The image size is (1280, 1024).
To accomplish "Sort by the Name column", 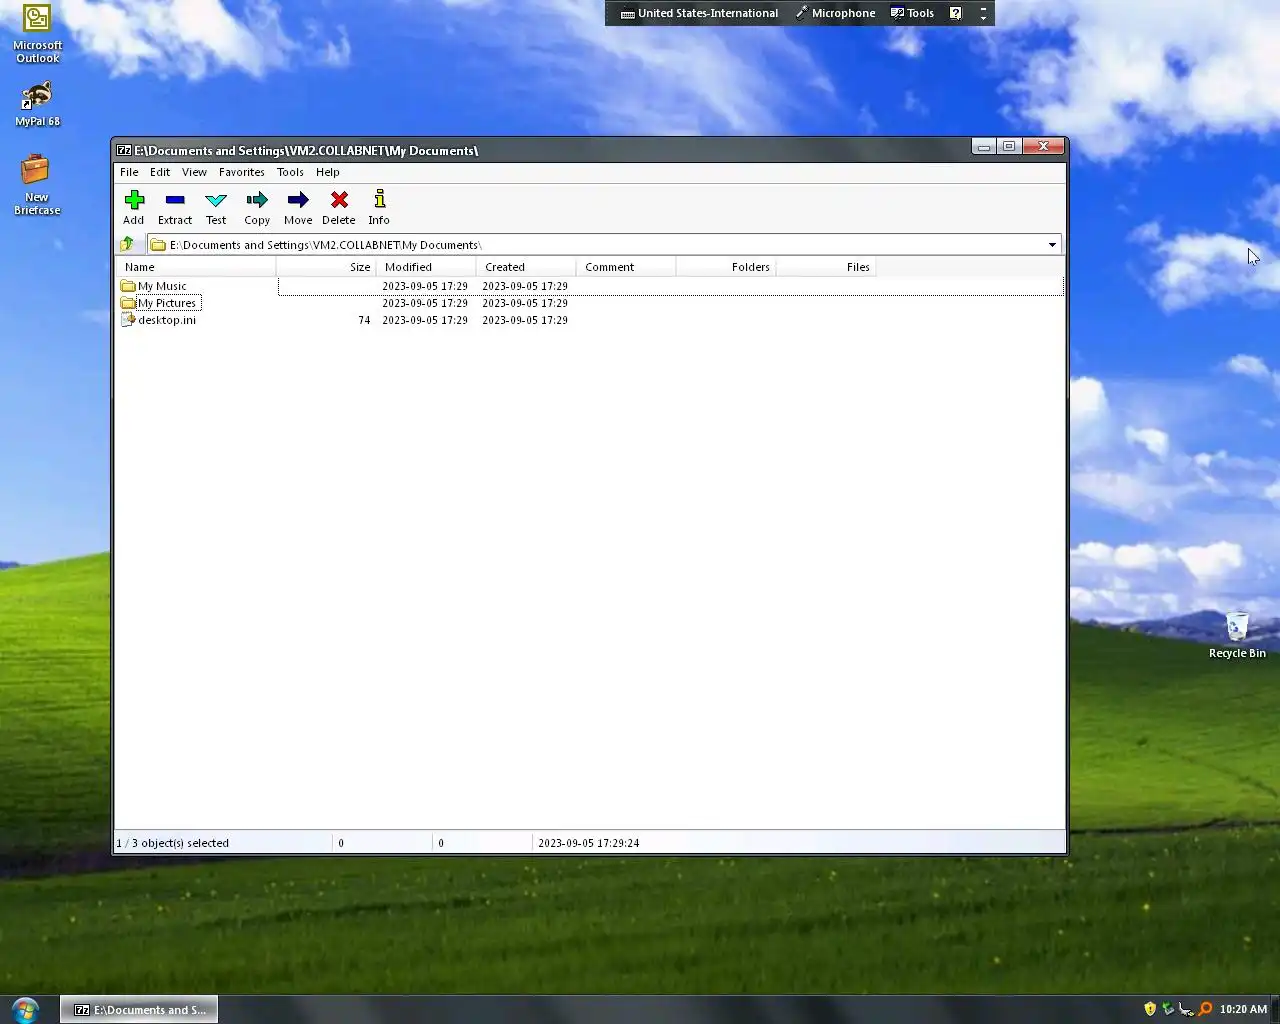I will (196, 267).
